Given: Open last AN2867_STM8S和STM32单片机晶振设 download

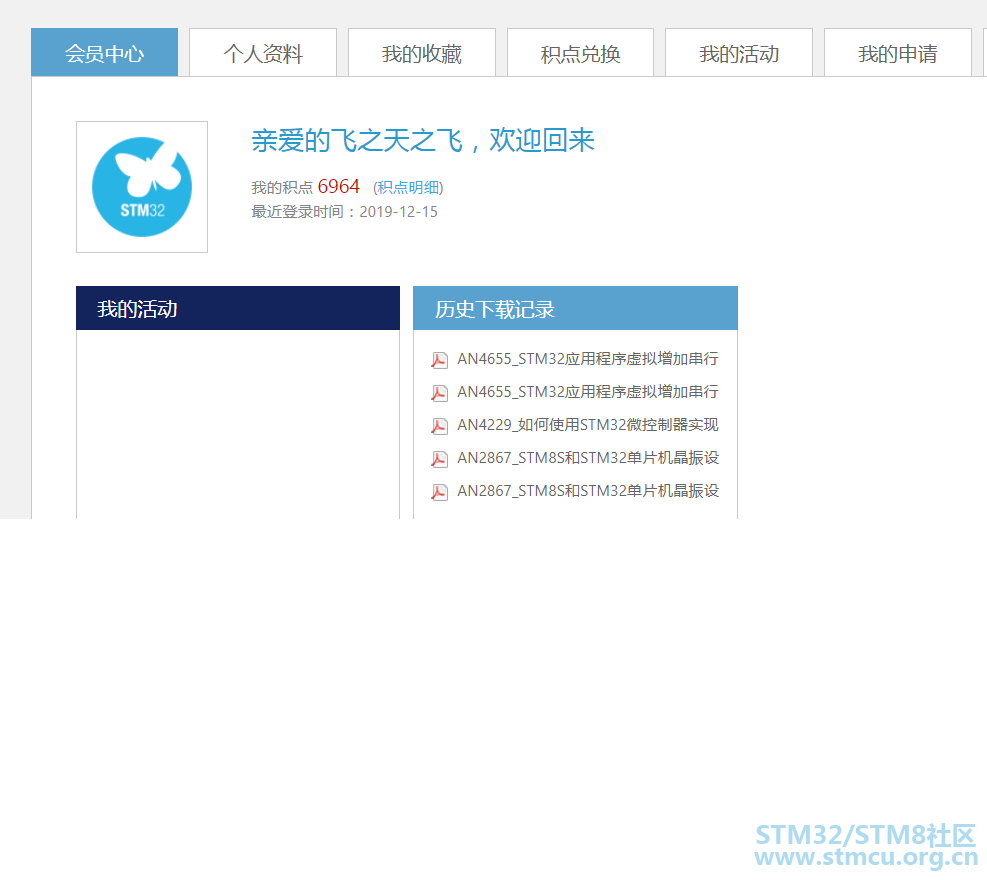Looking at the screenshot, I should 588,491.
